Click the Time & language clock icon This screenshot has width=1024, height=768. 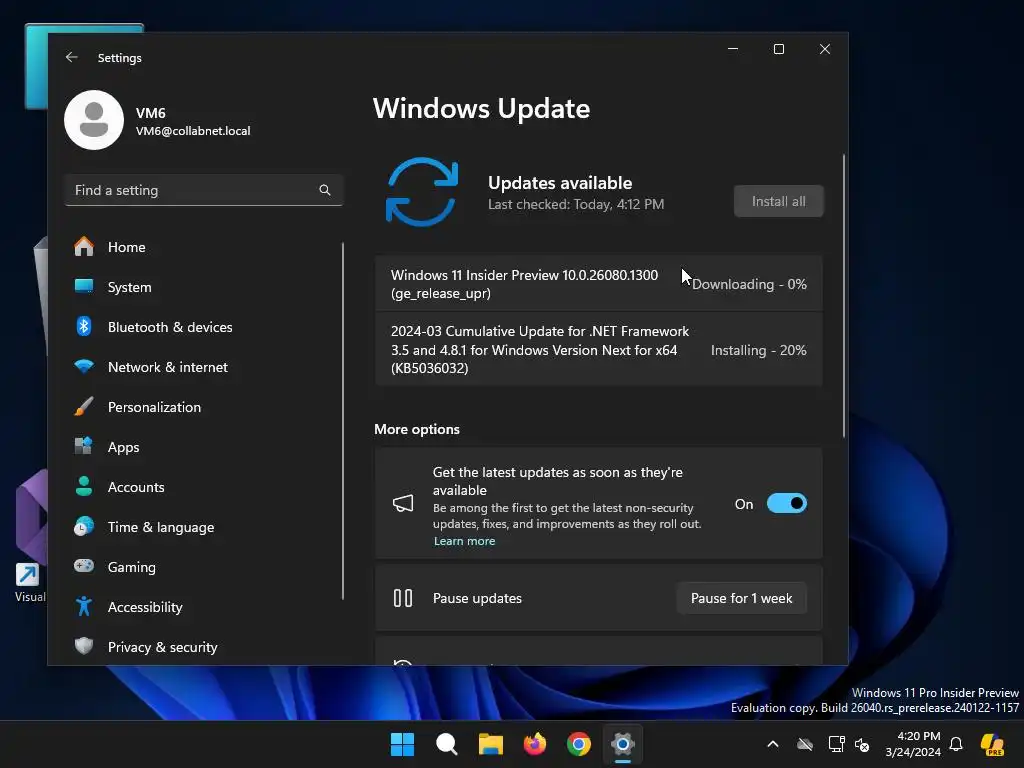click(84, 526)
